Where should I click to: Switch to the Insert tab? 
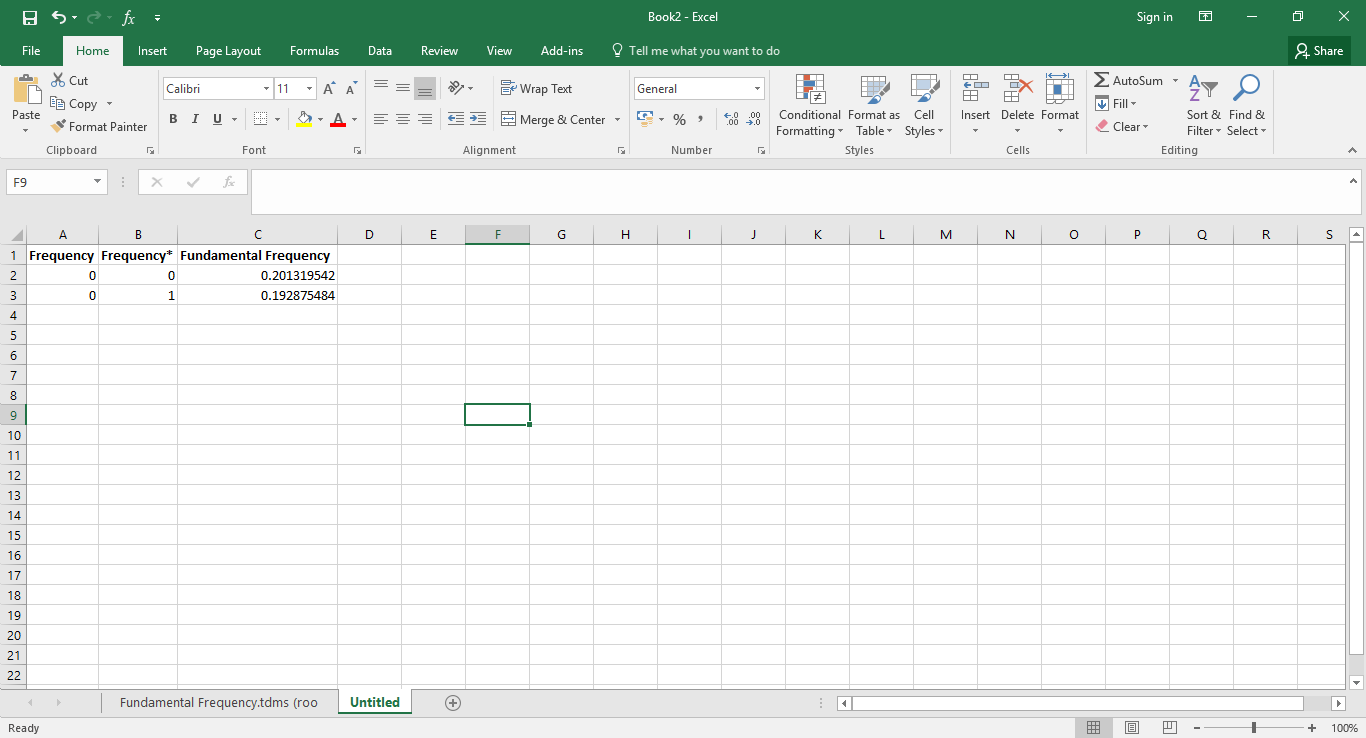point(152,51)
